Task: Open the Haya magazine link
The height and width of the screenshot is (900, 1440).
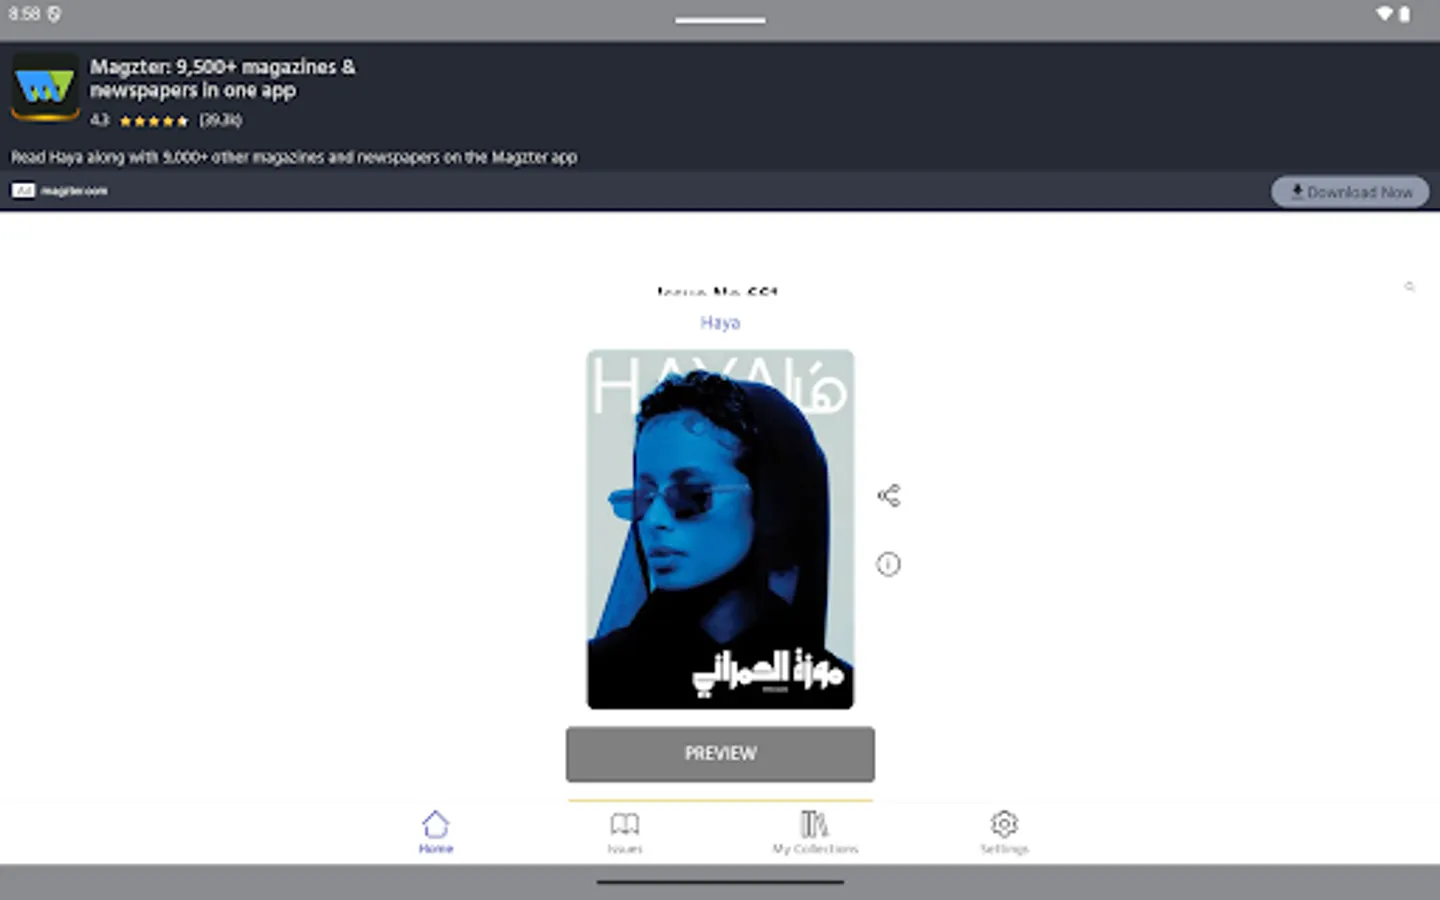Action: pyautogui.click(x=719, y=322)
